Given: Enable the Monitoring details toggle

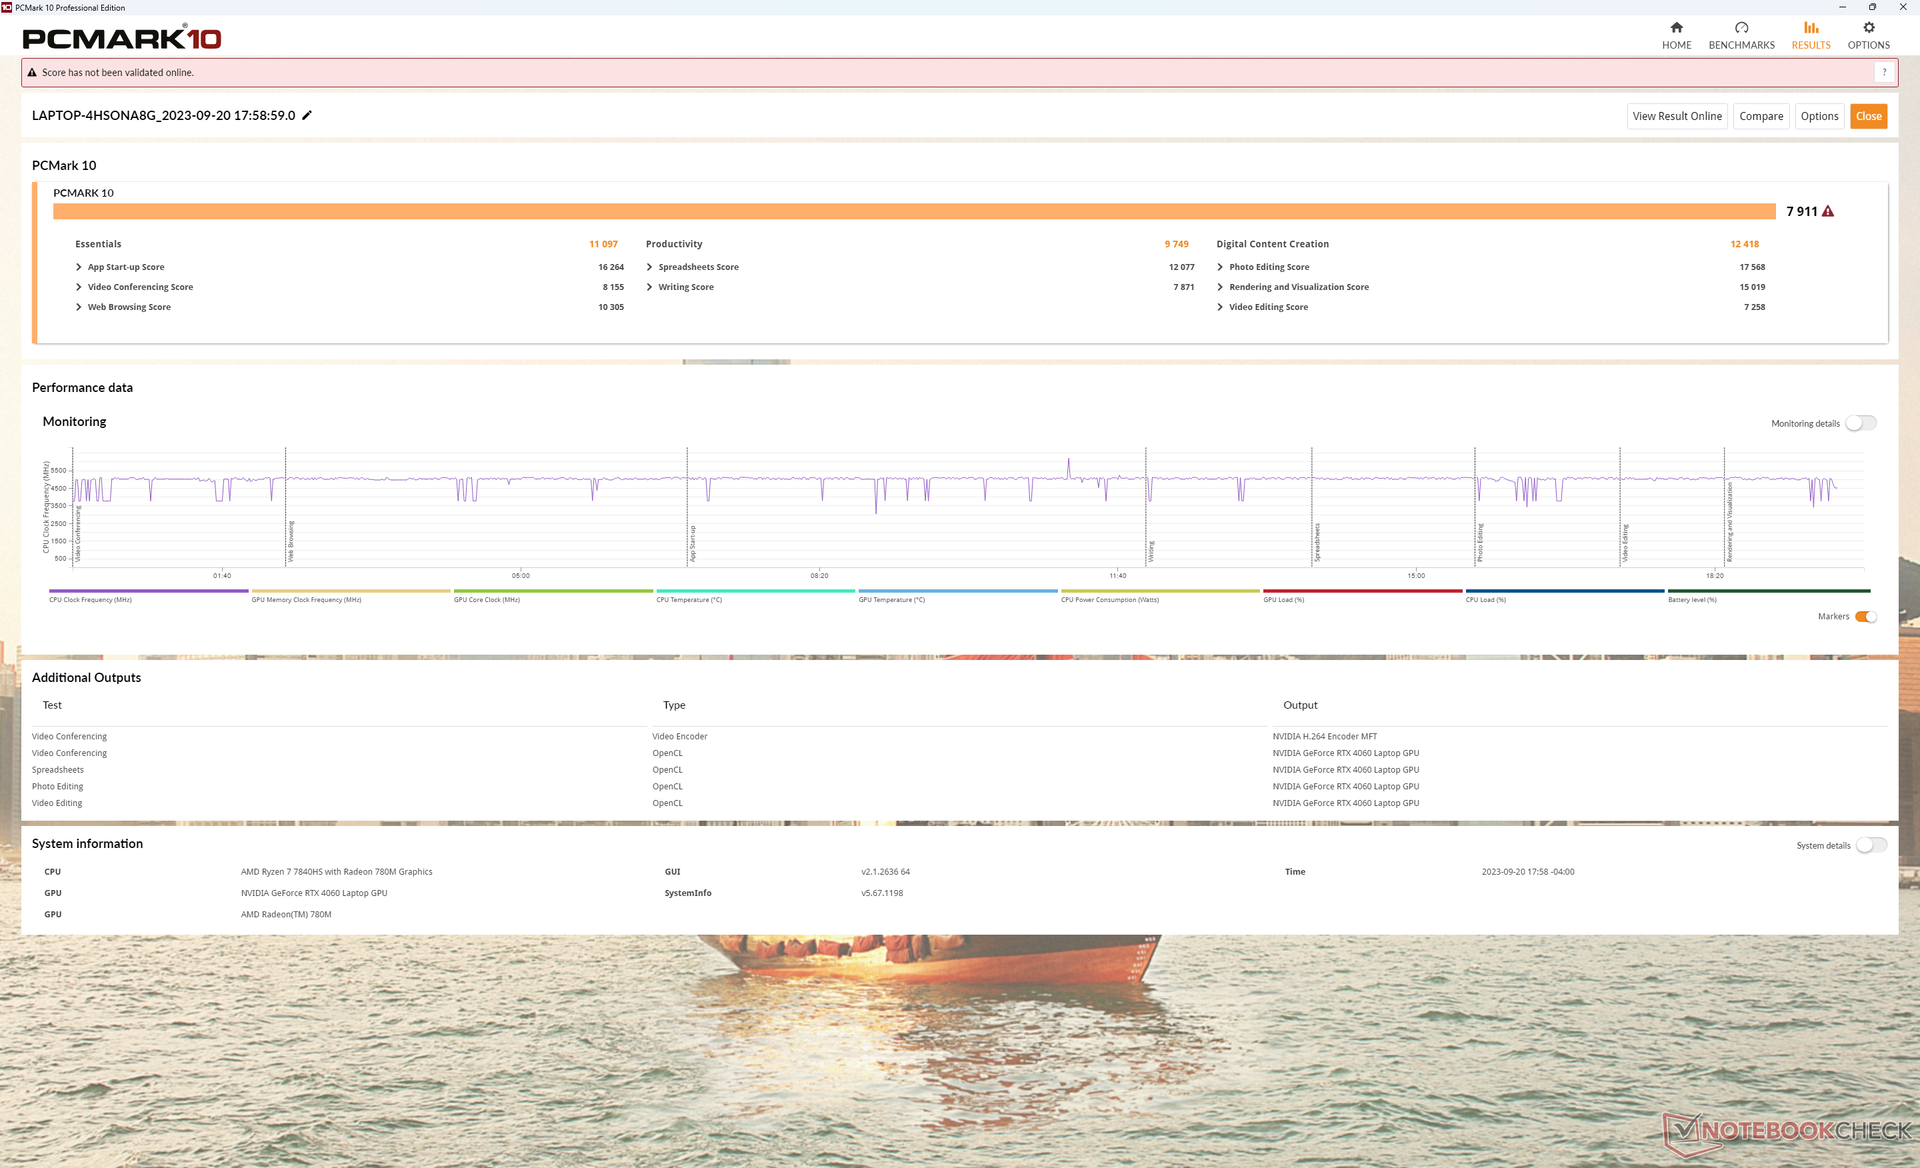Looking at the screenshot, I should pos(1860,423).
